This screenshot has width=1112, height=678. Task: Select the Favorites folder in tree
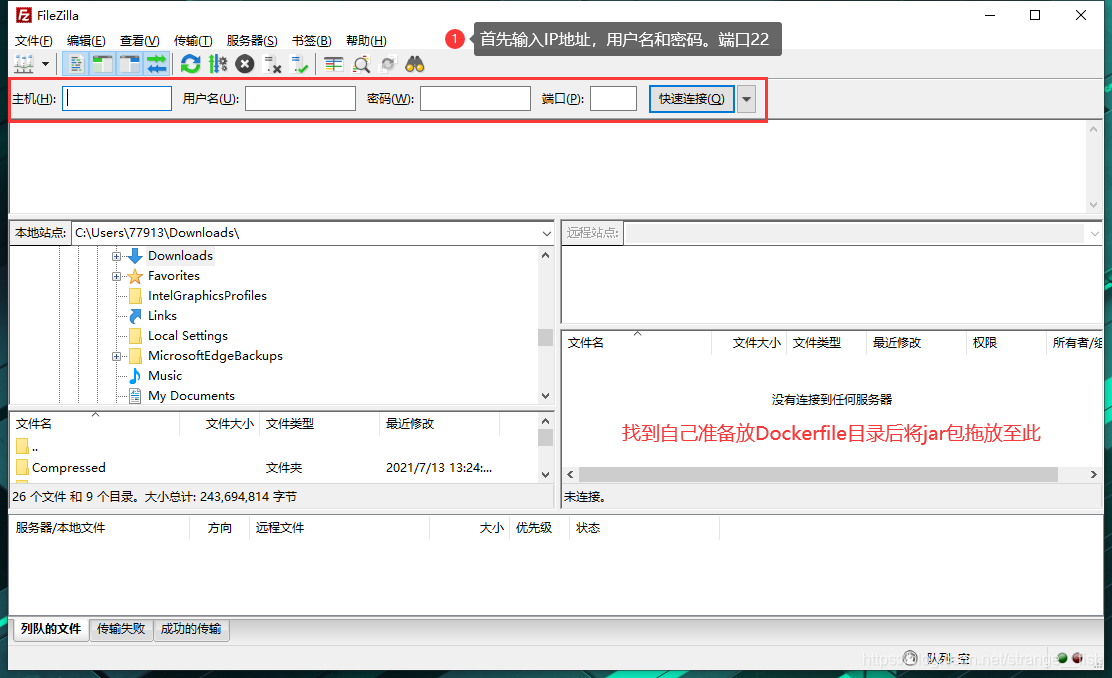[x=174, y=276]
